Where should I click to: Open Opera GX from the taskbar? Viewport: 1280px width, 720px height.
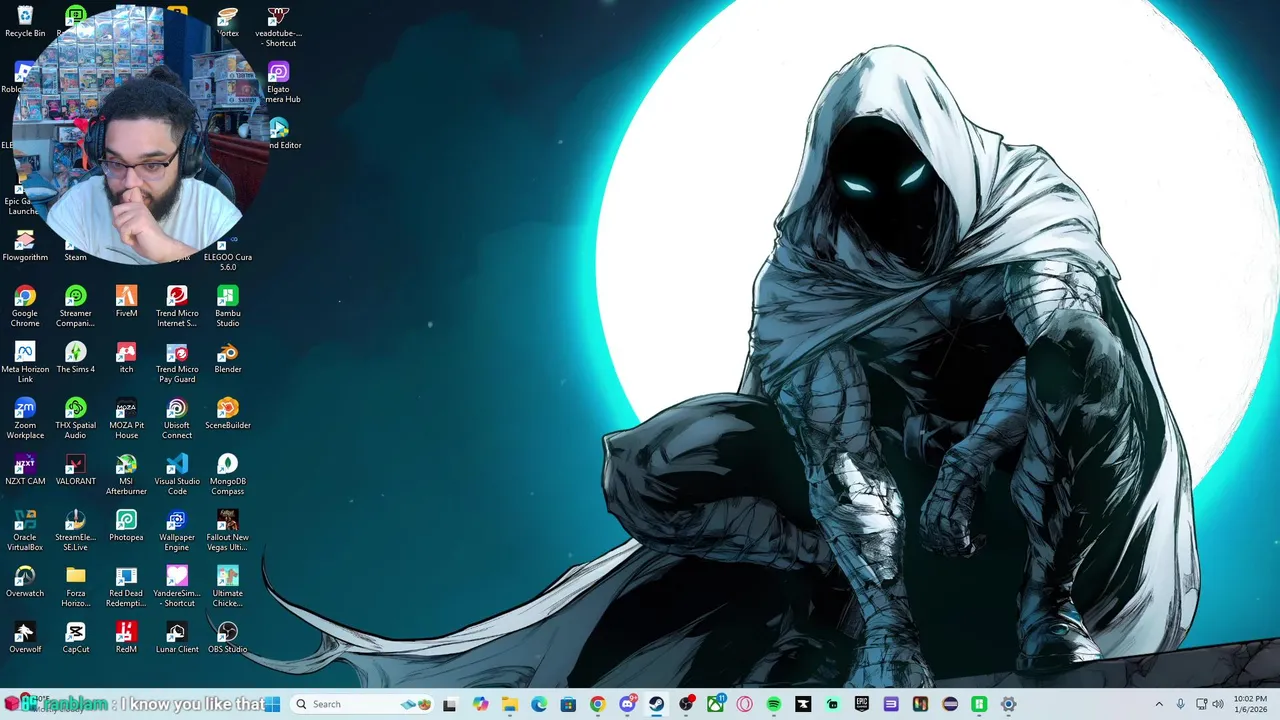pos(744,704)
